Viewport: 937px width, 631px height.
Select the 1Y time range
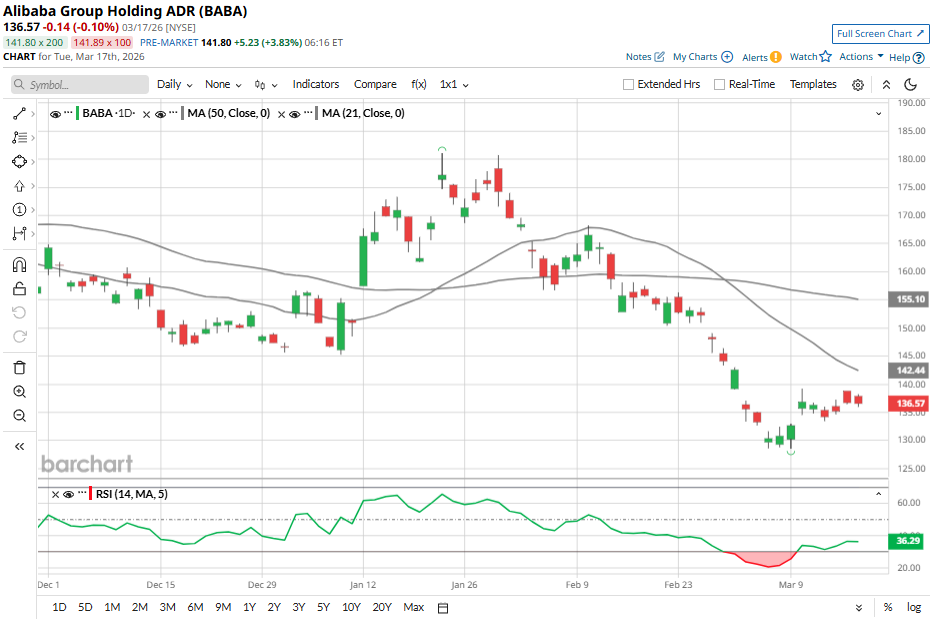pos(249,608)
